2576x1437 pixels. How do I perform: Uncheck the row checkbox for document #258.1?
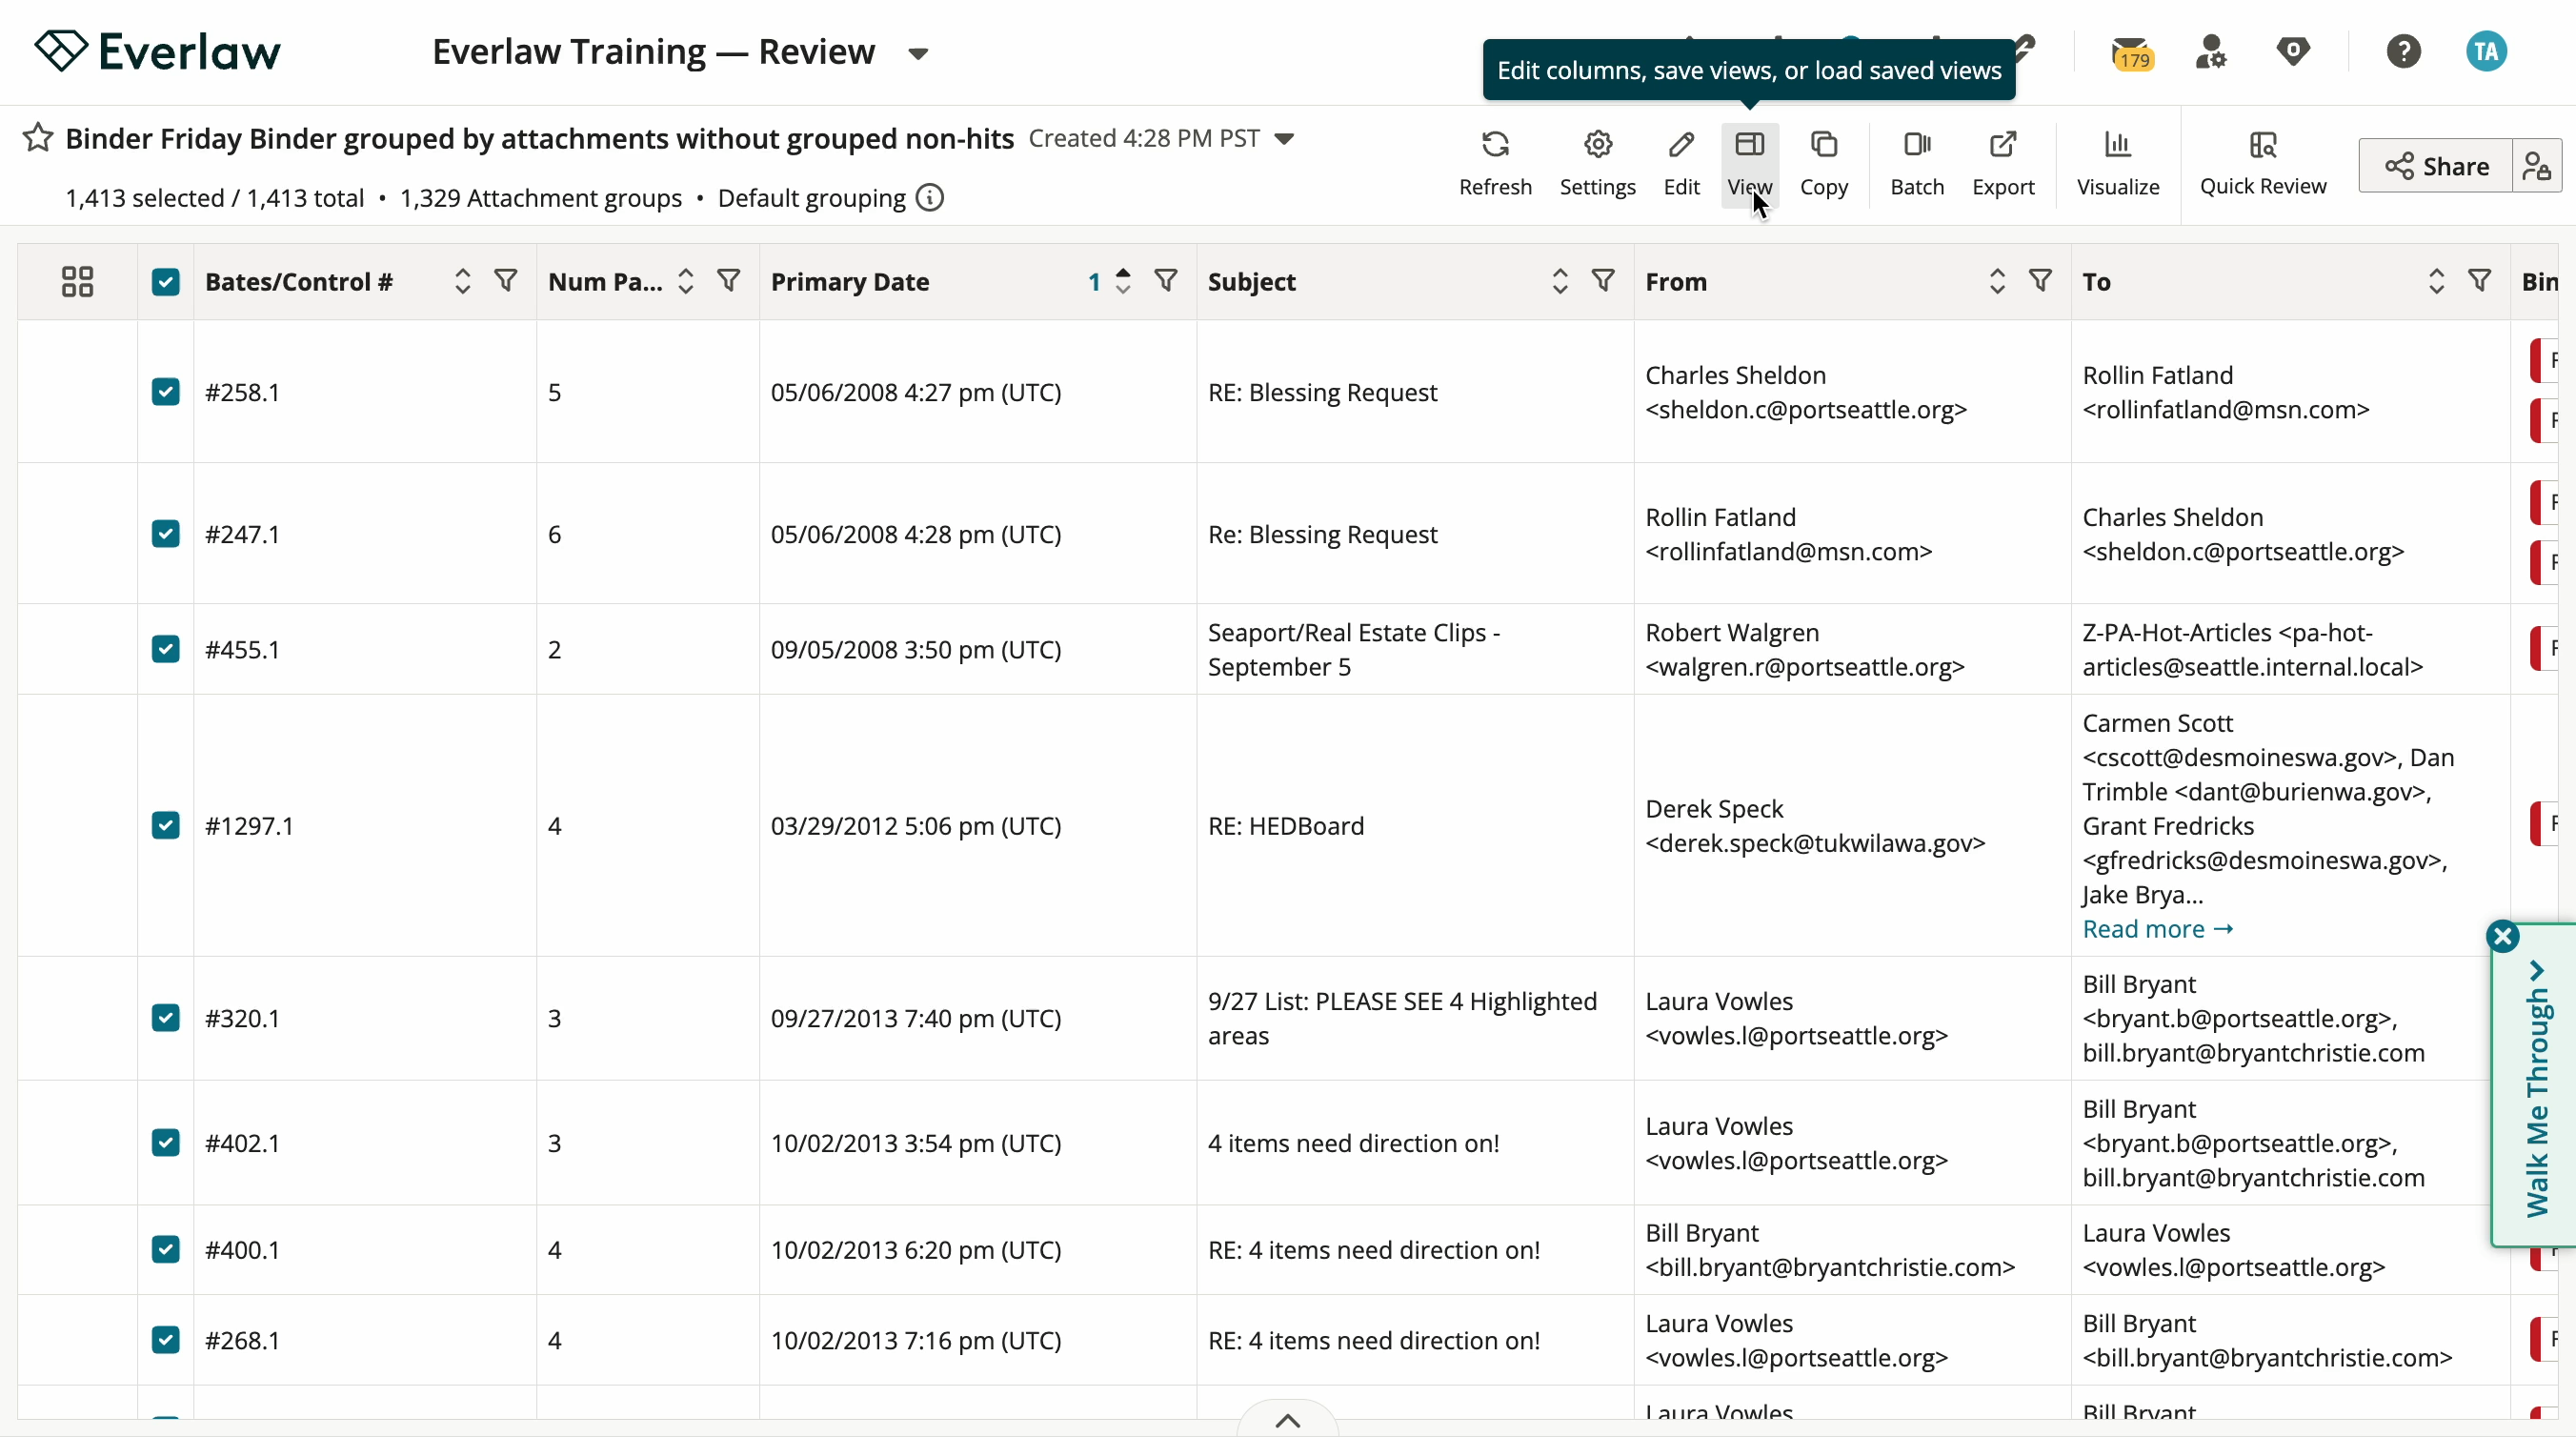click(x=166, y=391)
